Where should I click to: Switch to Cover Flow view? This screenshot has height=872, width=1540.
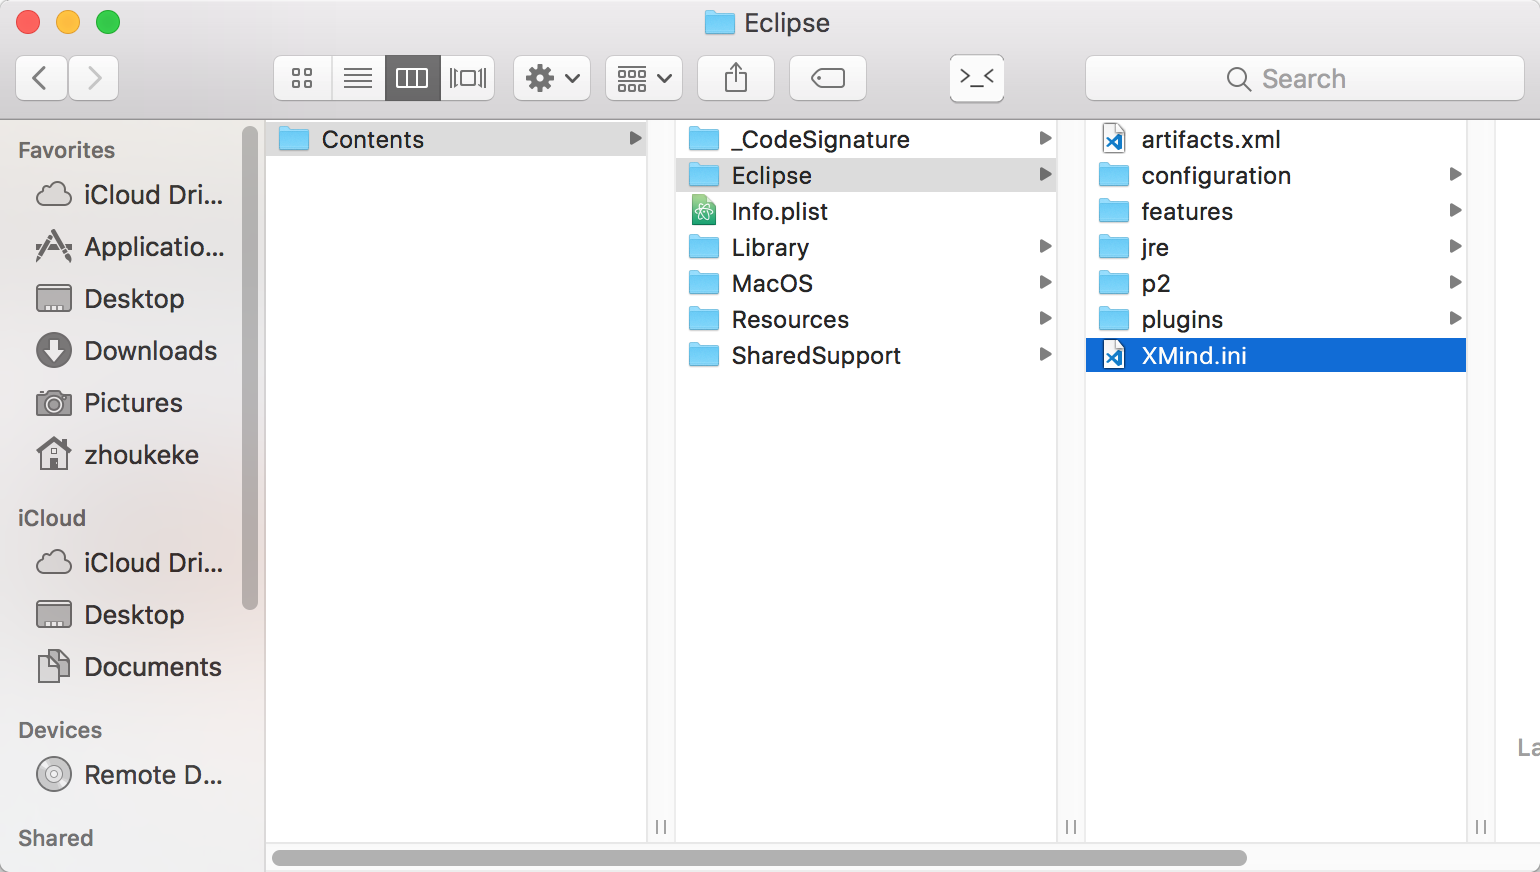pos(468,78)
